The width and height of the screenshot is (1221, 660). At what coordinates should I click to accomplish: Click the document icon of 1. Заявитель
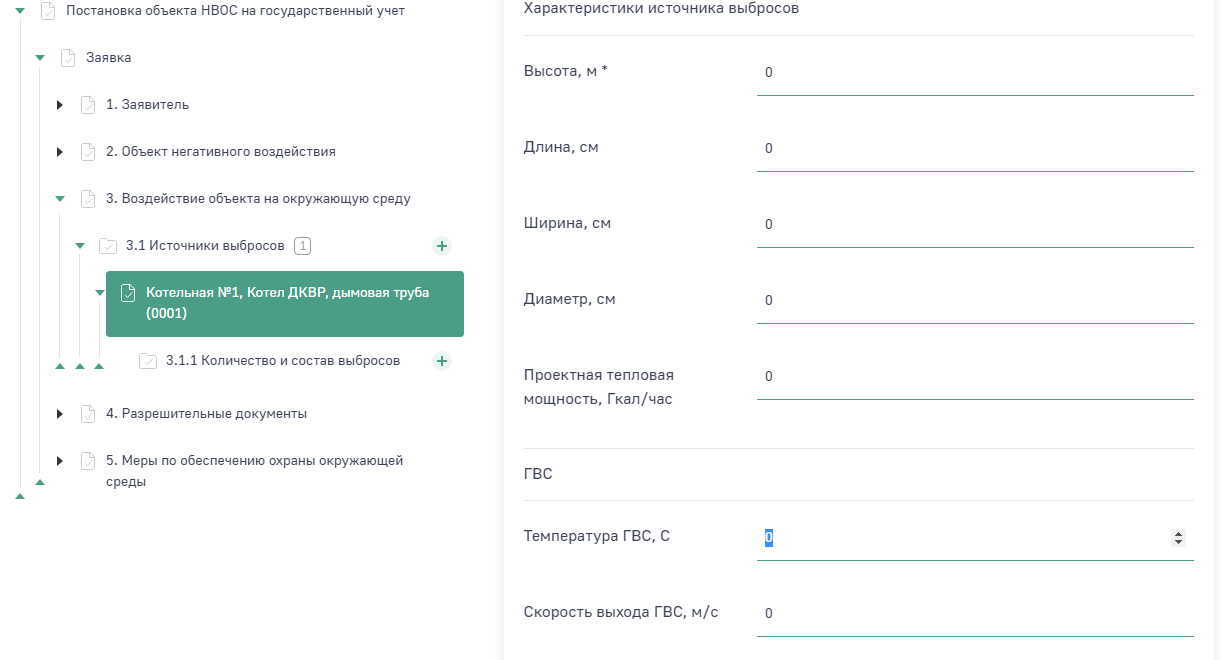coord(88,105)
